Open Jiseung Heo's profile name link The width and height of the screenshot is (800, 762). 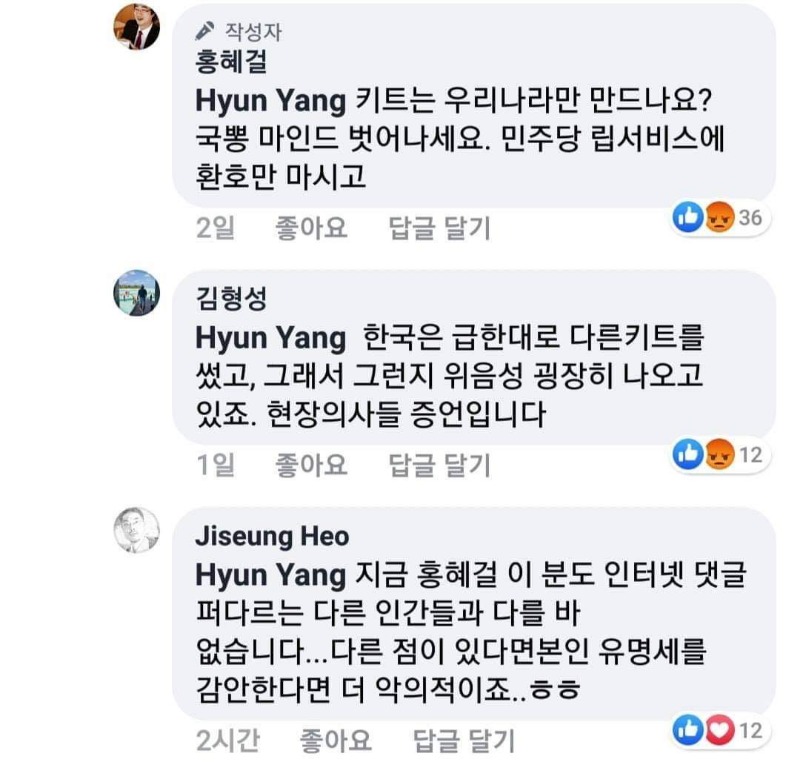tap(272, 537)
